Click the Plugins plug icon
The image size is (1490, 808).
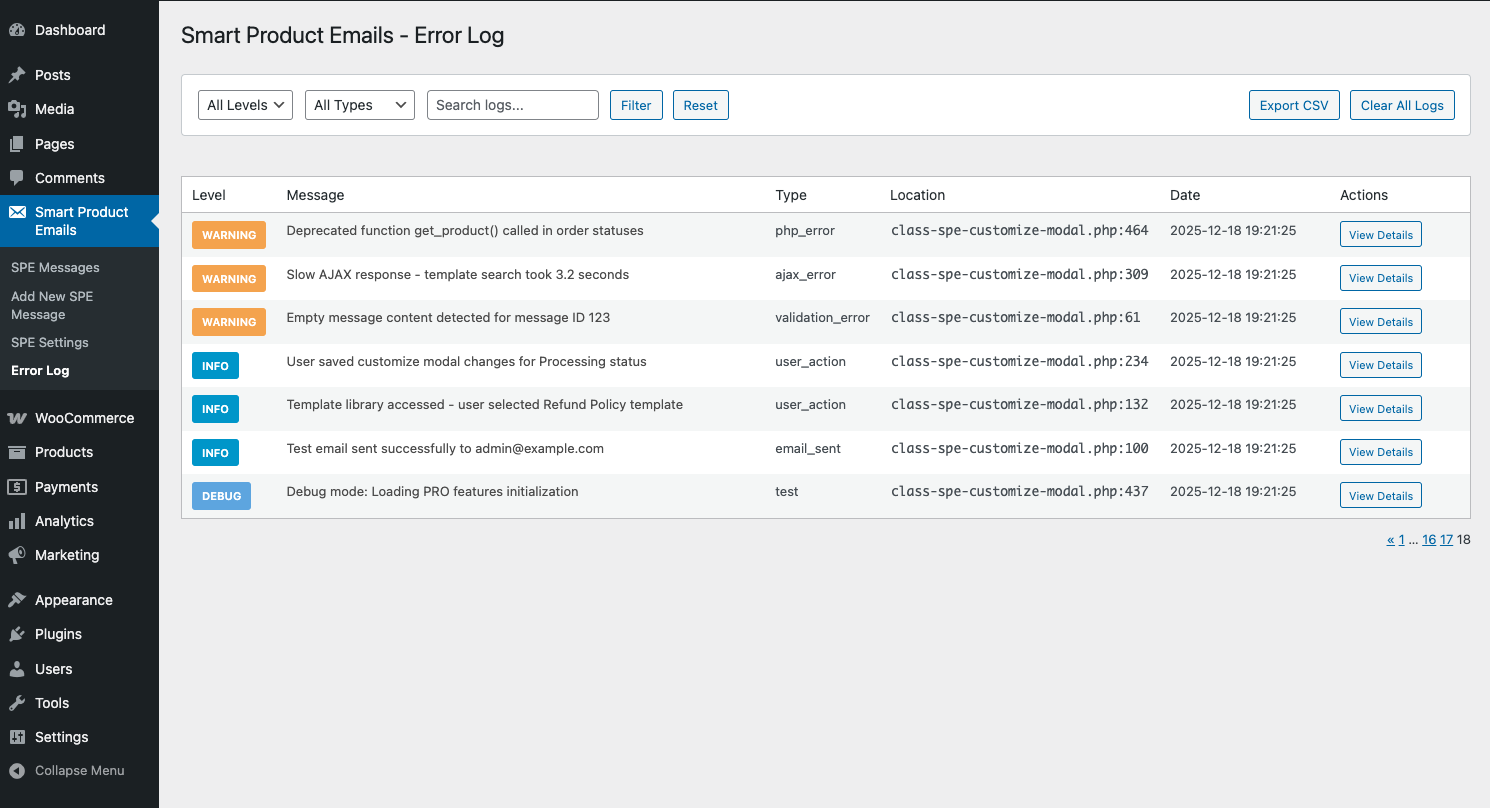pos(17,634)
